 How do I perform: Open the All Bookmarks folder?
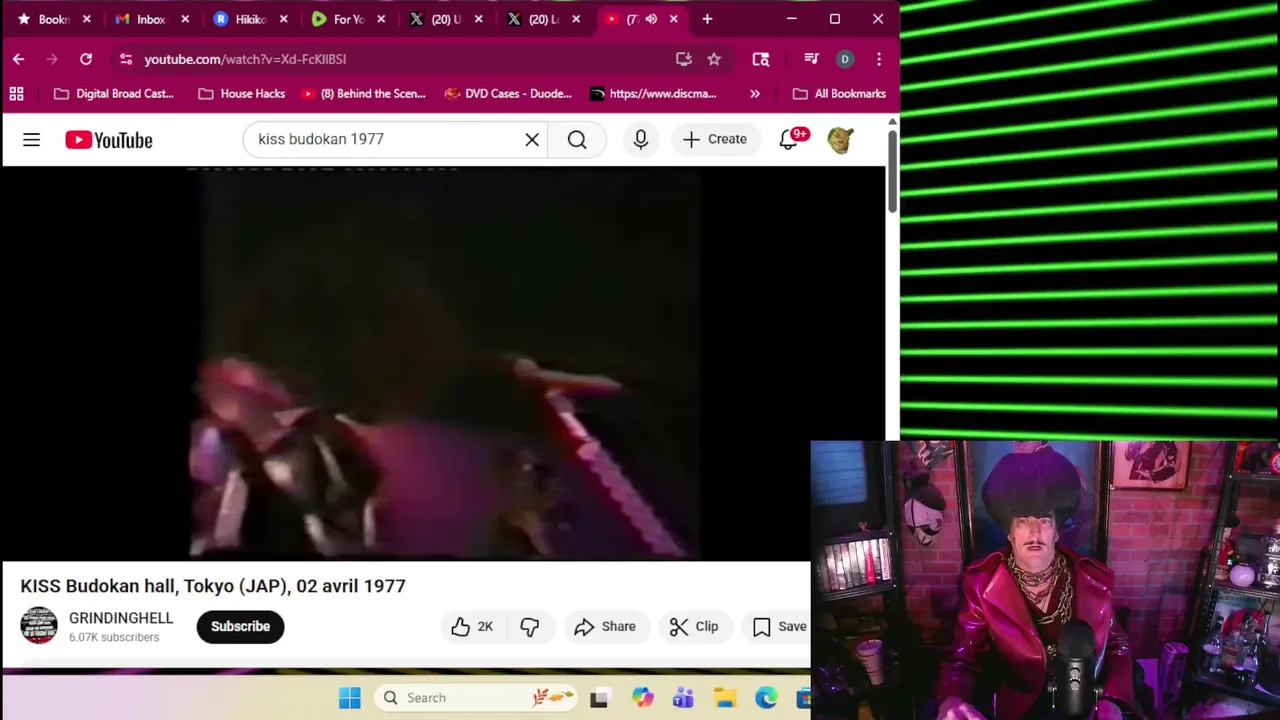[x=839, y=93]
